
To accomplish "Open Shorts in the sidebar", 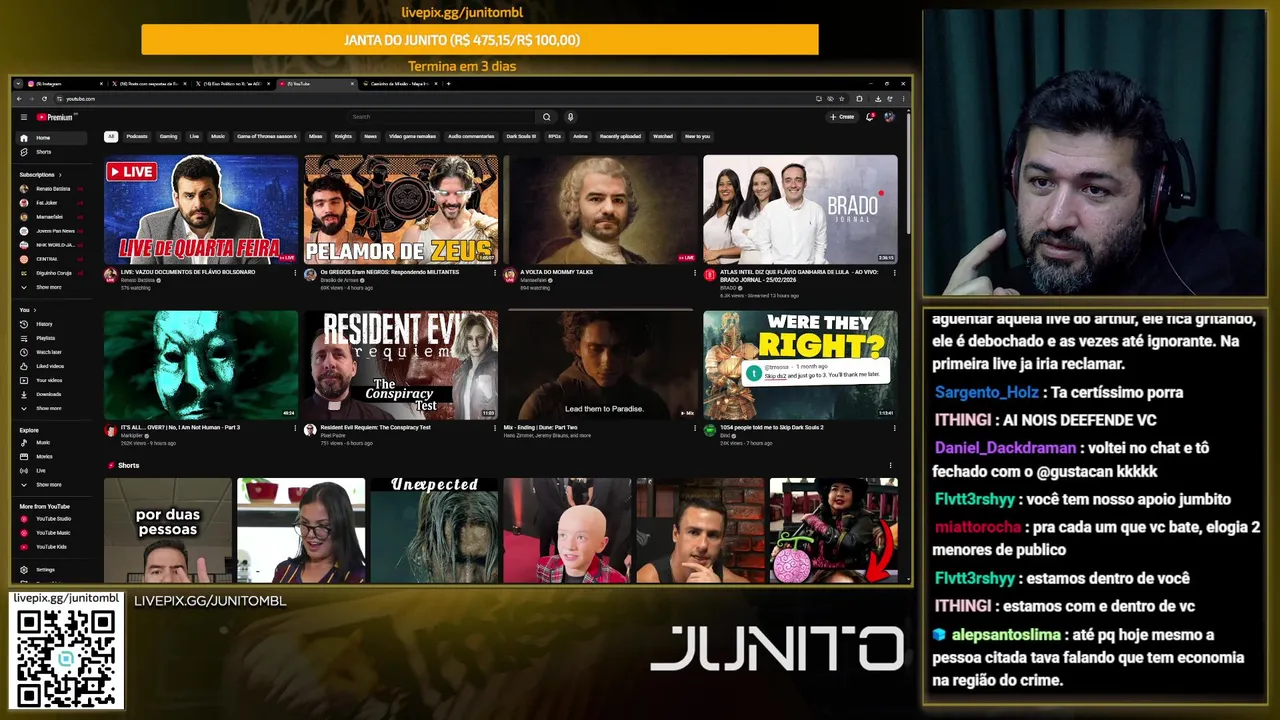I will tap(53, 152).
